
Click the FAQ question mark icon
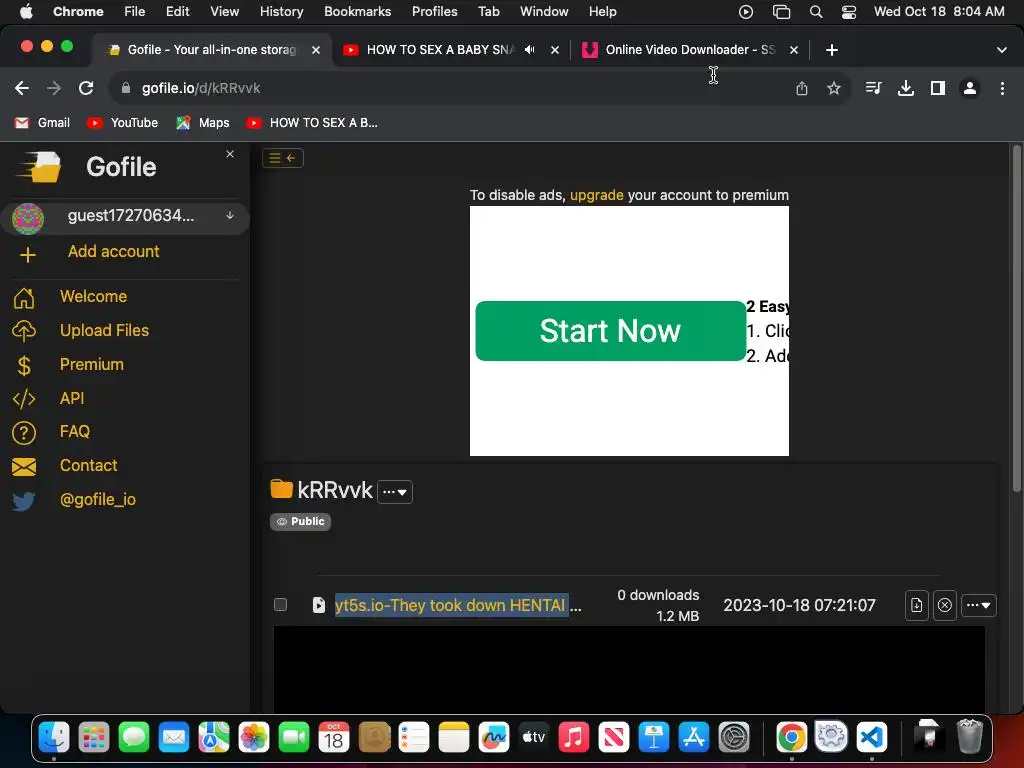pos(24,432)
